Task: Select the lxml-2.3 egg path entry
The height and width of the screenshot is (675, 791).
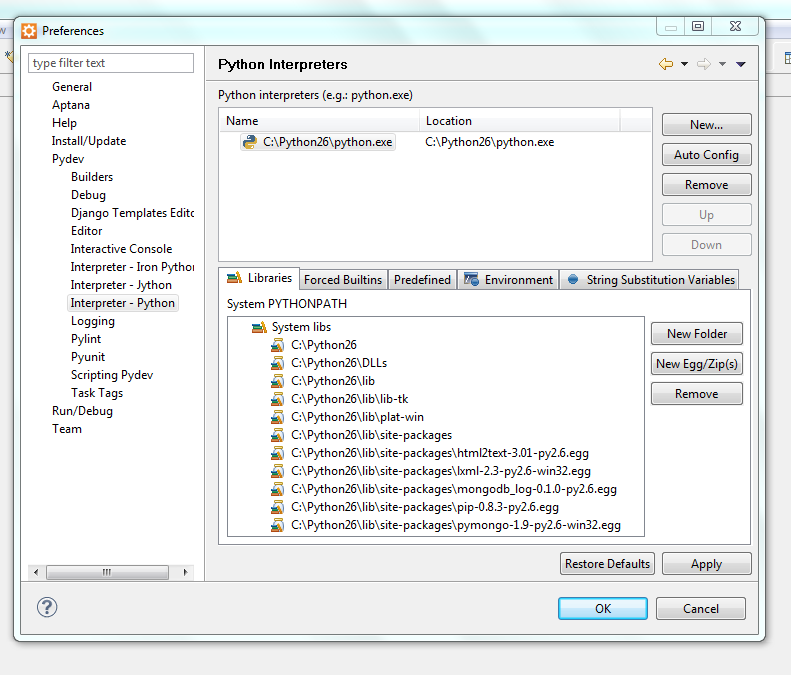Action: coord(440,471)
